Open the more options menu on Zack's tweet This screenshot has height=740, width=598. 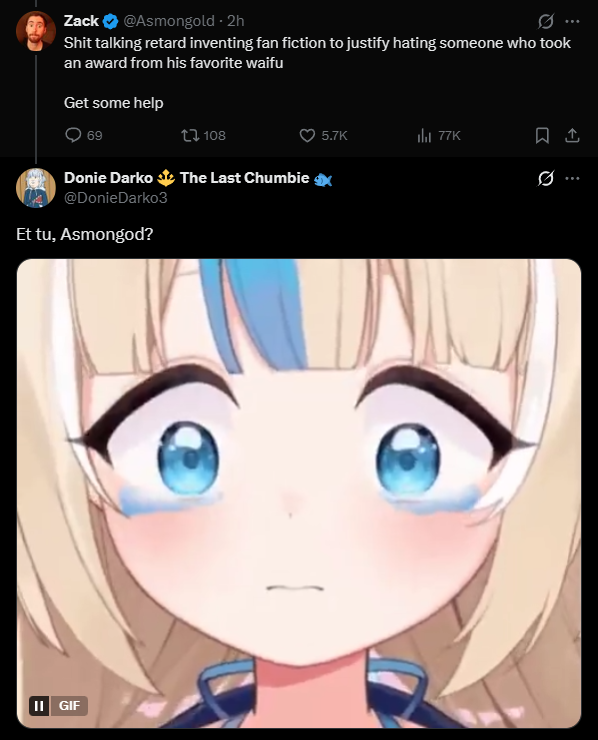click(x=573, y=21)
